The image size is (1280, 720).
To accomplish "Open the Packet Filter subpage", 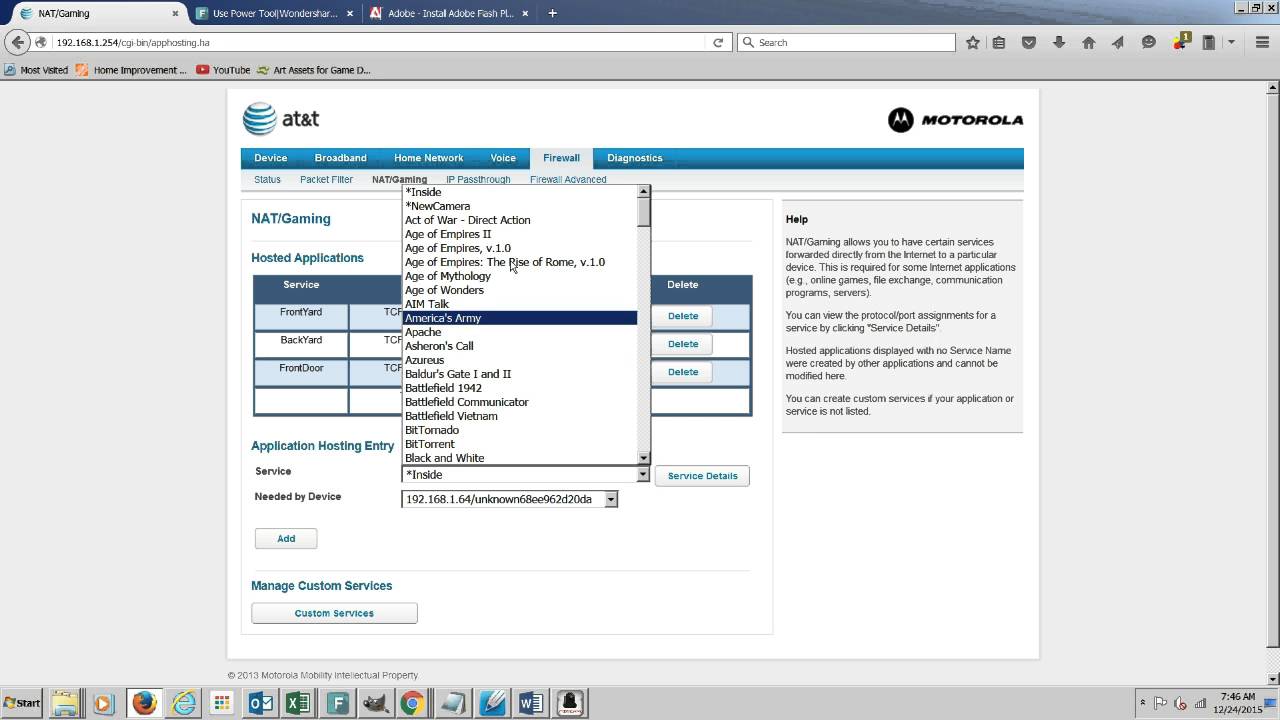I will pos(326,180).
